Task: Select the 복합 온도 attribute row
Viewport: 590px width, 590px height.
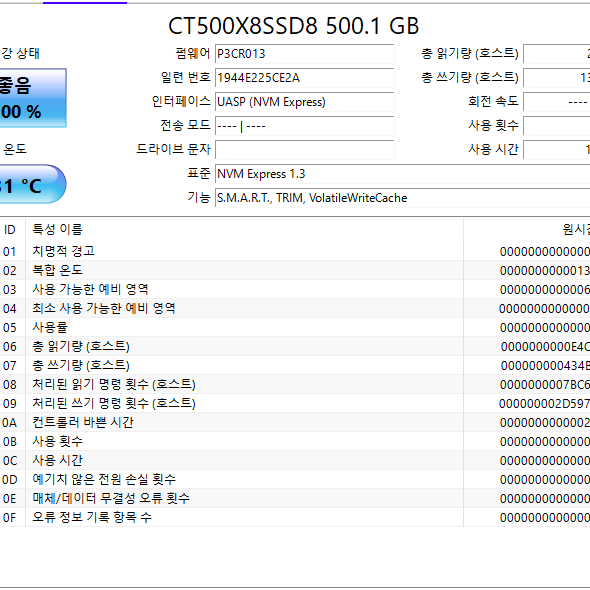Action: click(x=295, y=270)
